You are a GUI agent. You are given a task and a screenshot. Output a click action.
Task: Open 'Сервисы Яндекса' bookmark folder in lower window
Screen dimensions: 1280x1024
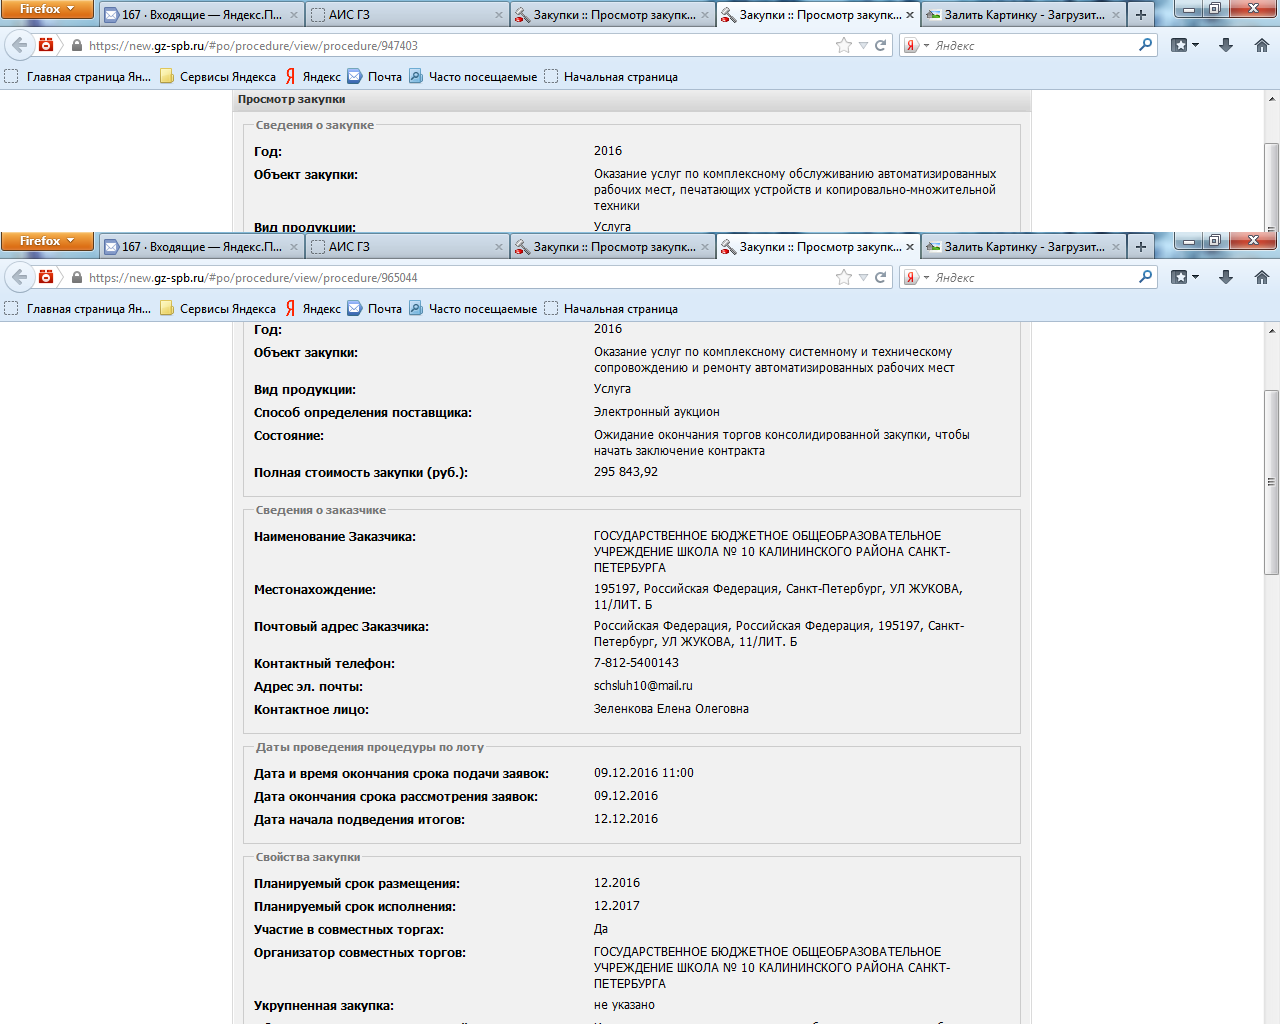coord(218,309)
